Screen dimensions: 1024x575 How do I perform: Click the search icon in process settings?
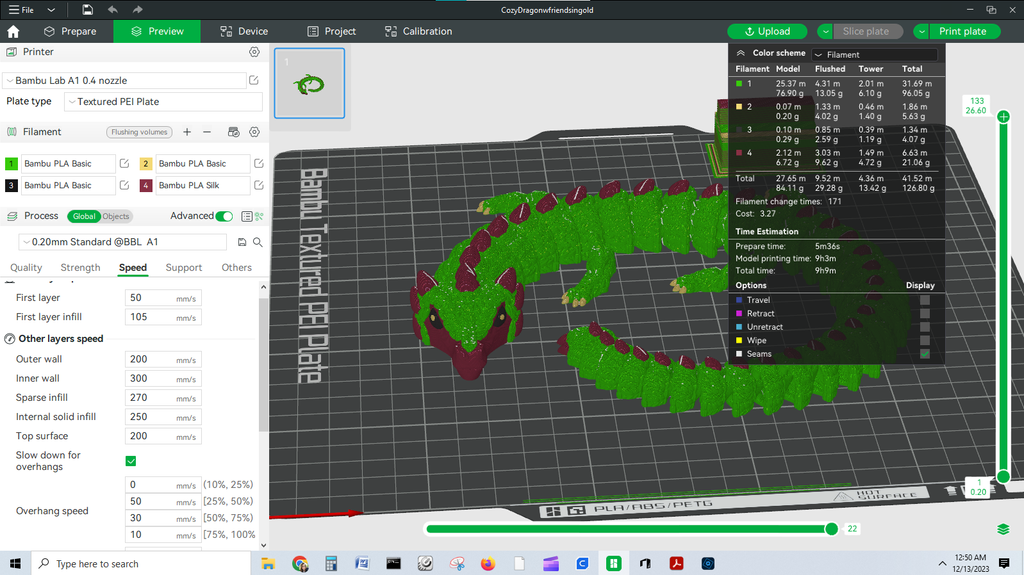click(258, 242)
